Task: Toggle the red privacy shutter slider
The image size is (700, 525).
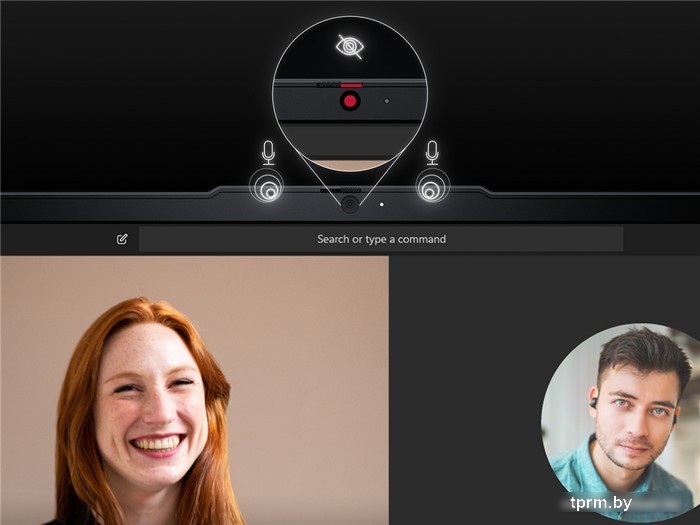Action: pos(350,86)
